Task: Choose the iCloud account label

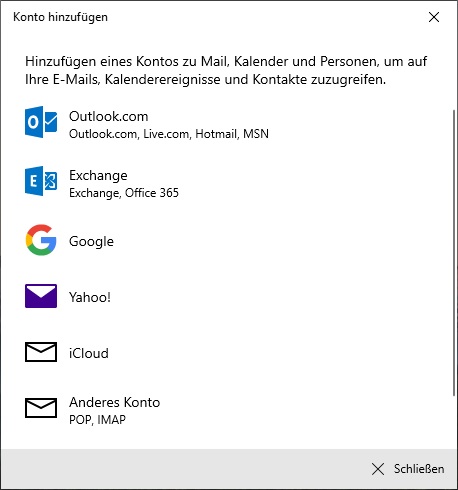Action: click(89, 353)
